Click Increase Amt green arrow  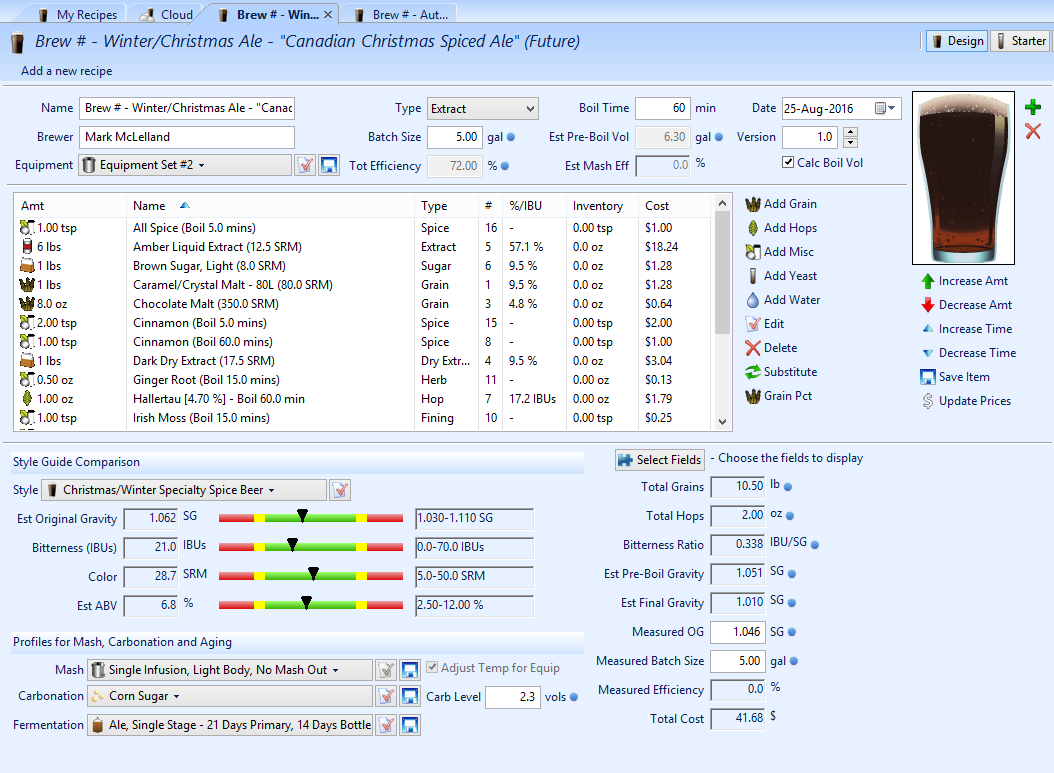(x=928, y=281)
